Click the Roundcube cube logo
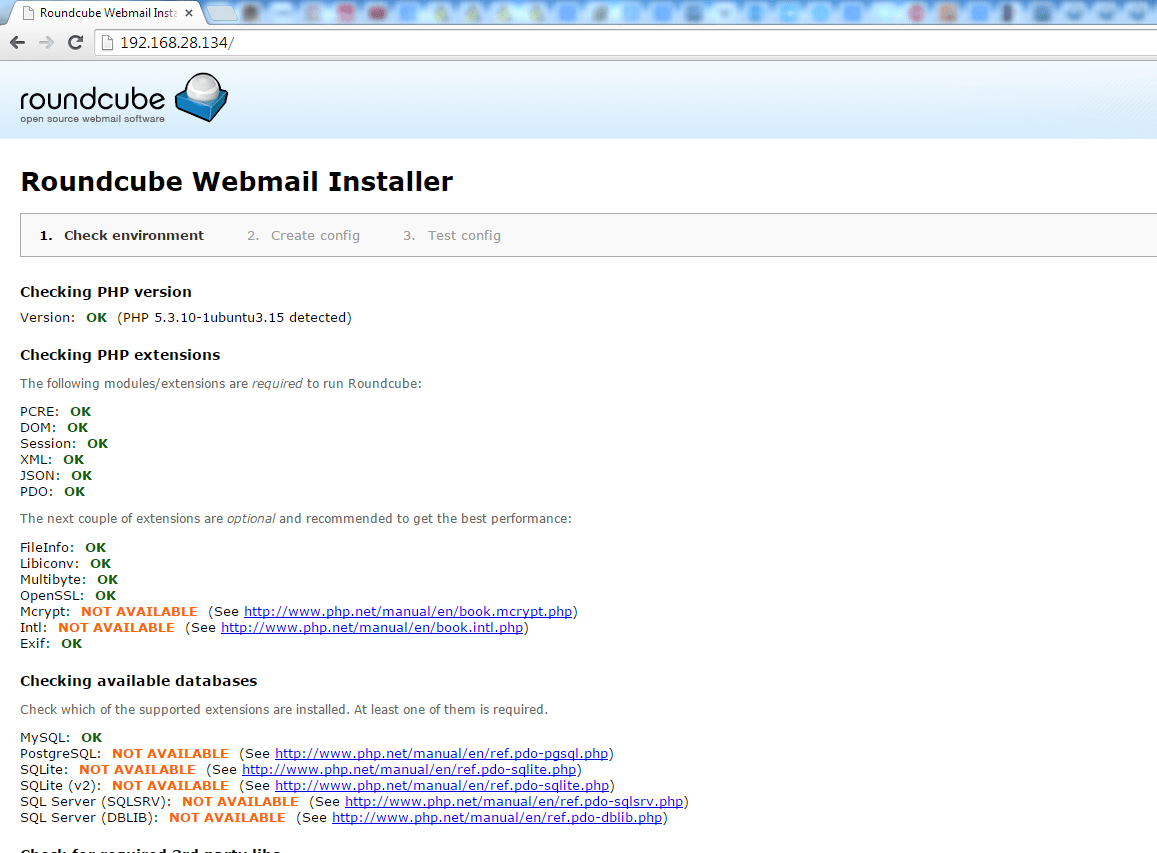Screen dimensions: 1157x853 click(201, 97)
